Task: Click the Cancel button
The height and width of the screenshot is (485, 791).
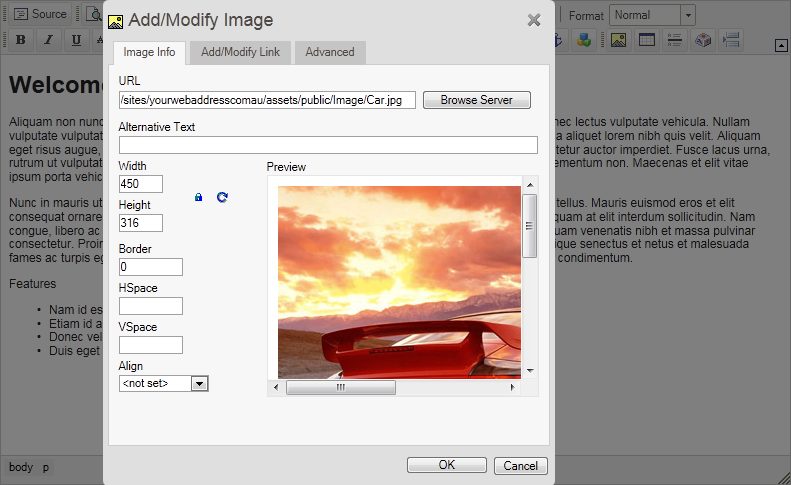Action: click(521, 465)
